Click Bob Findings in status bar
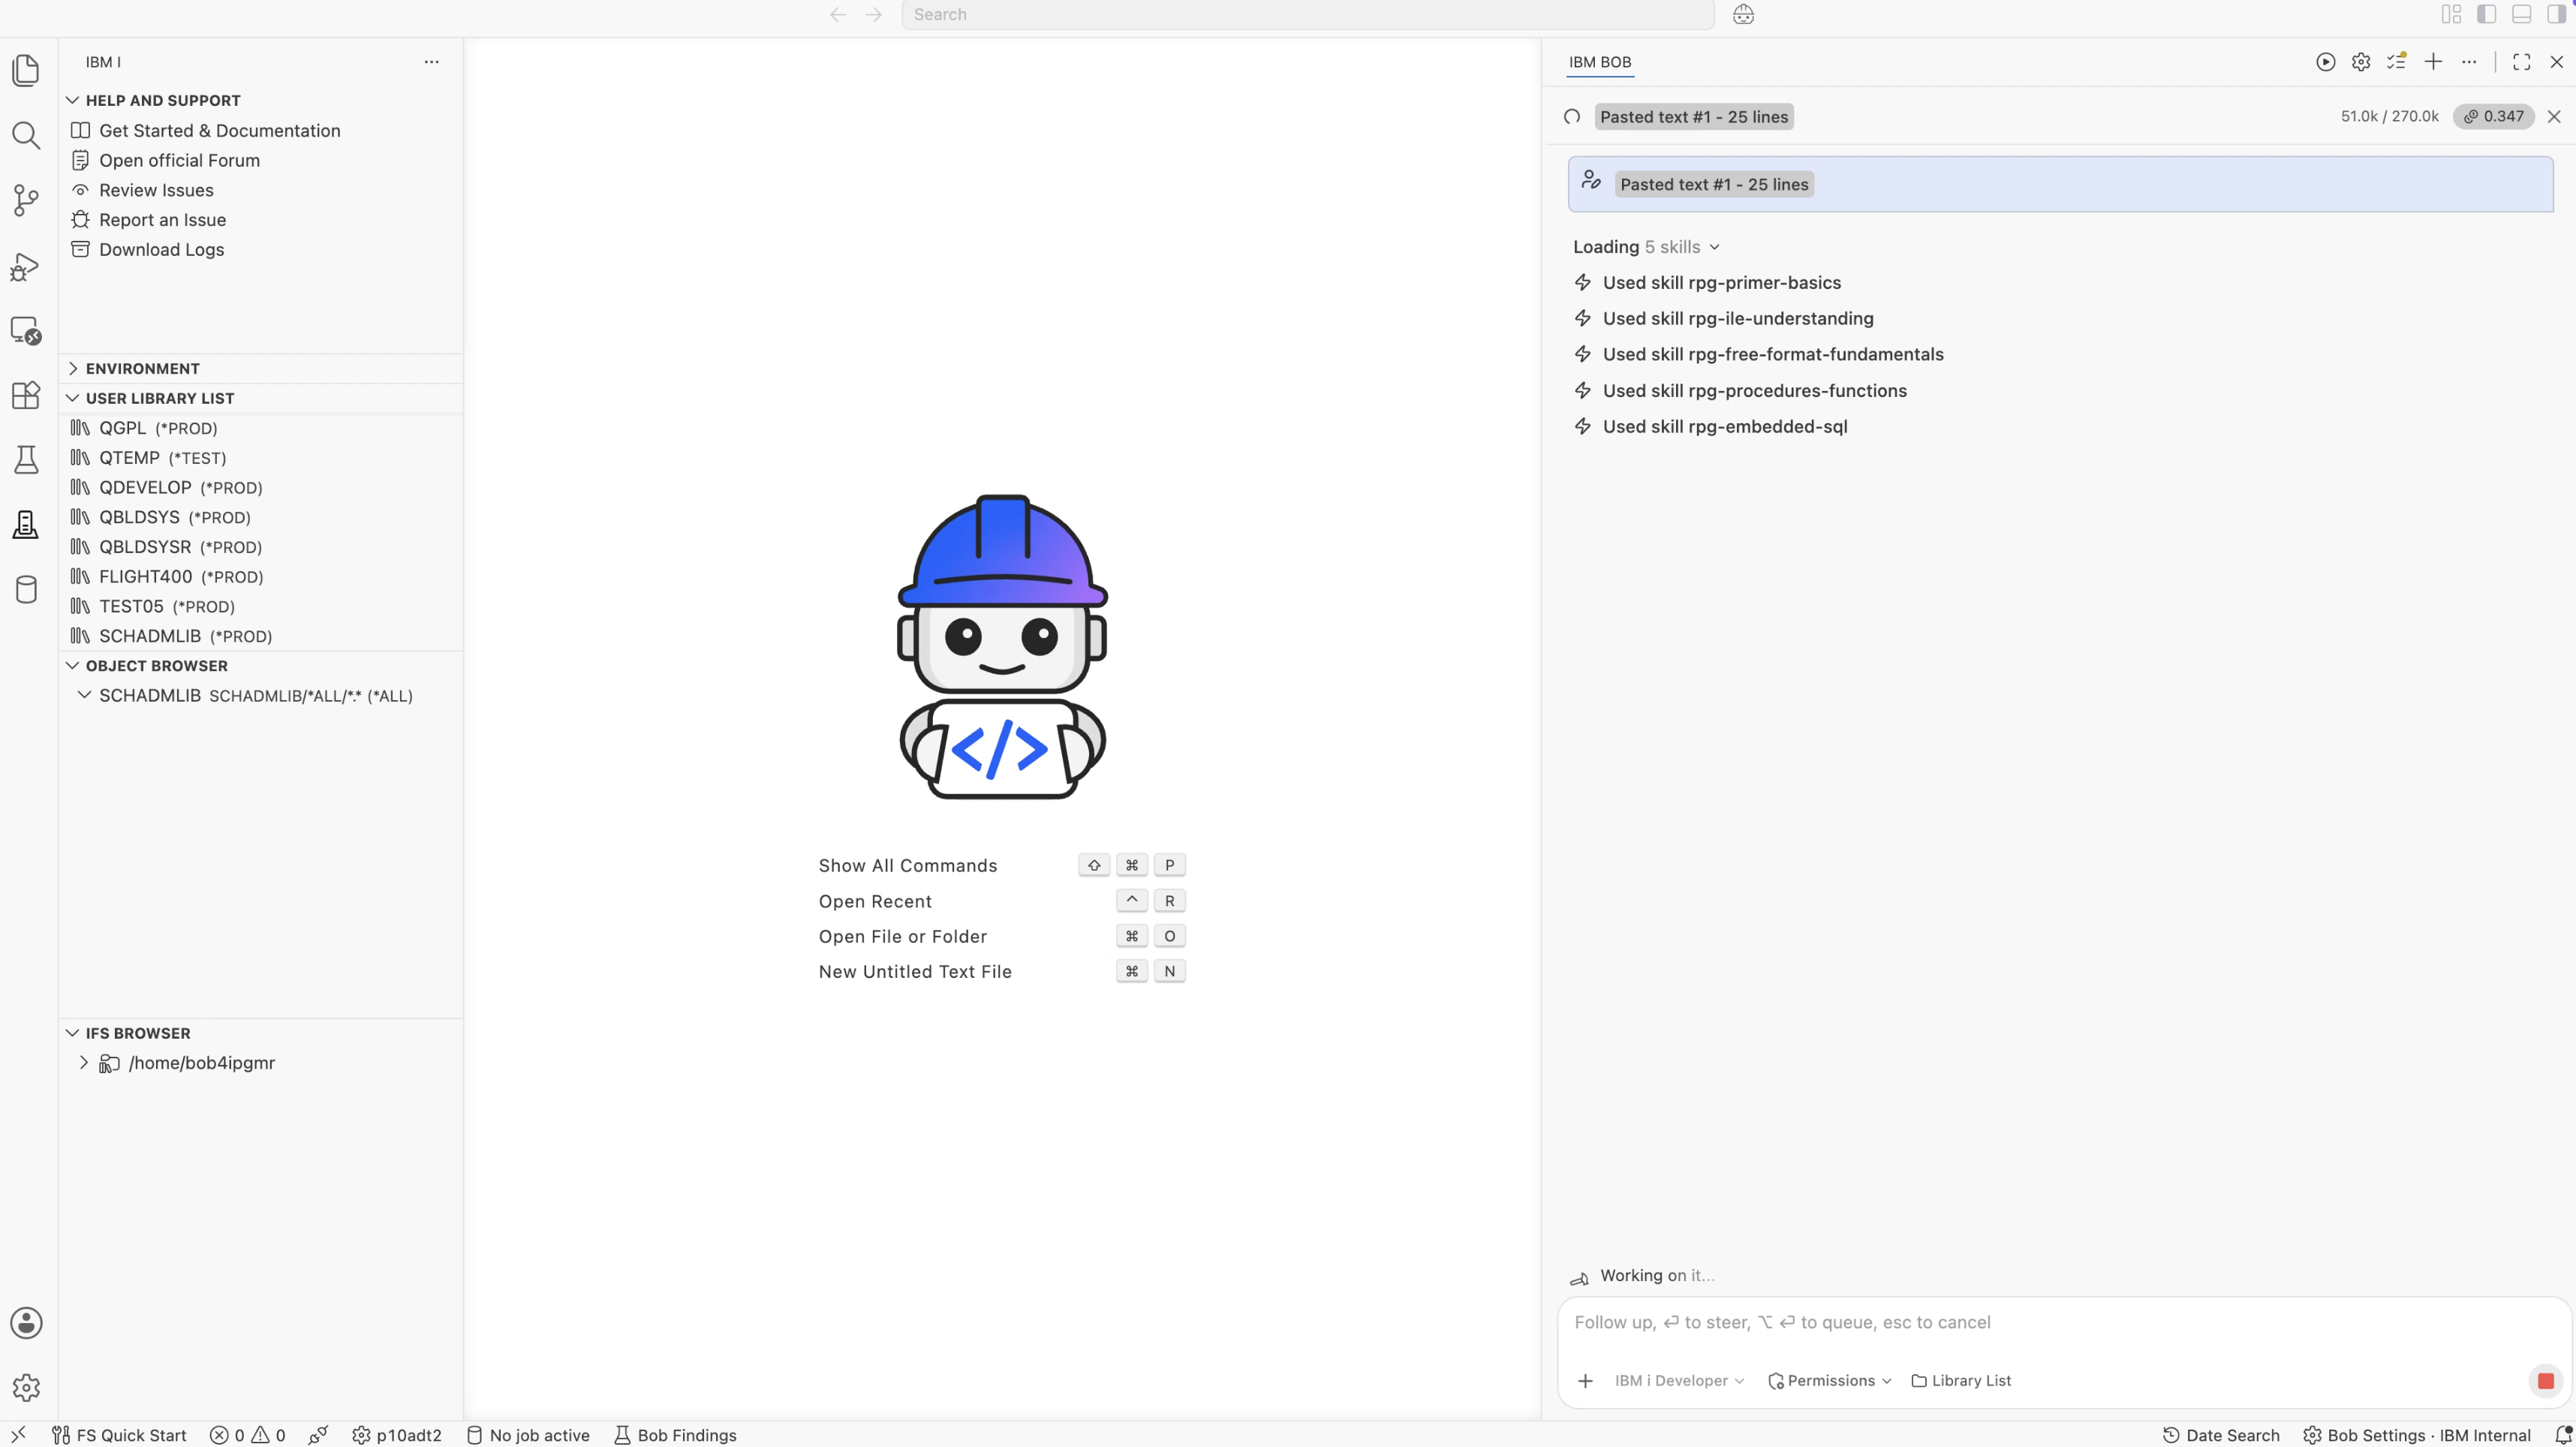Viewport: 2576px width, 1447px height. [675, 1435]
